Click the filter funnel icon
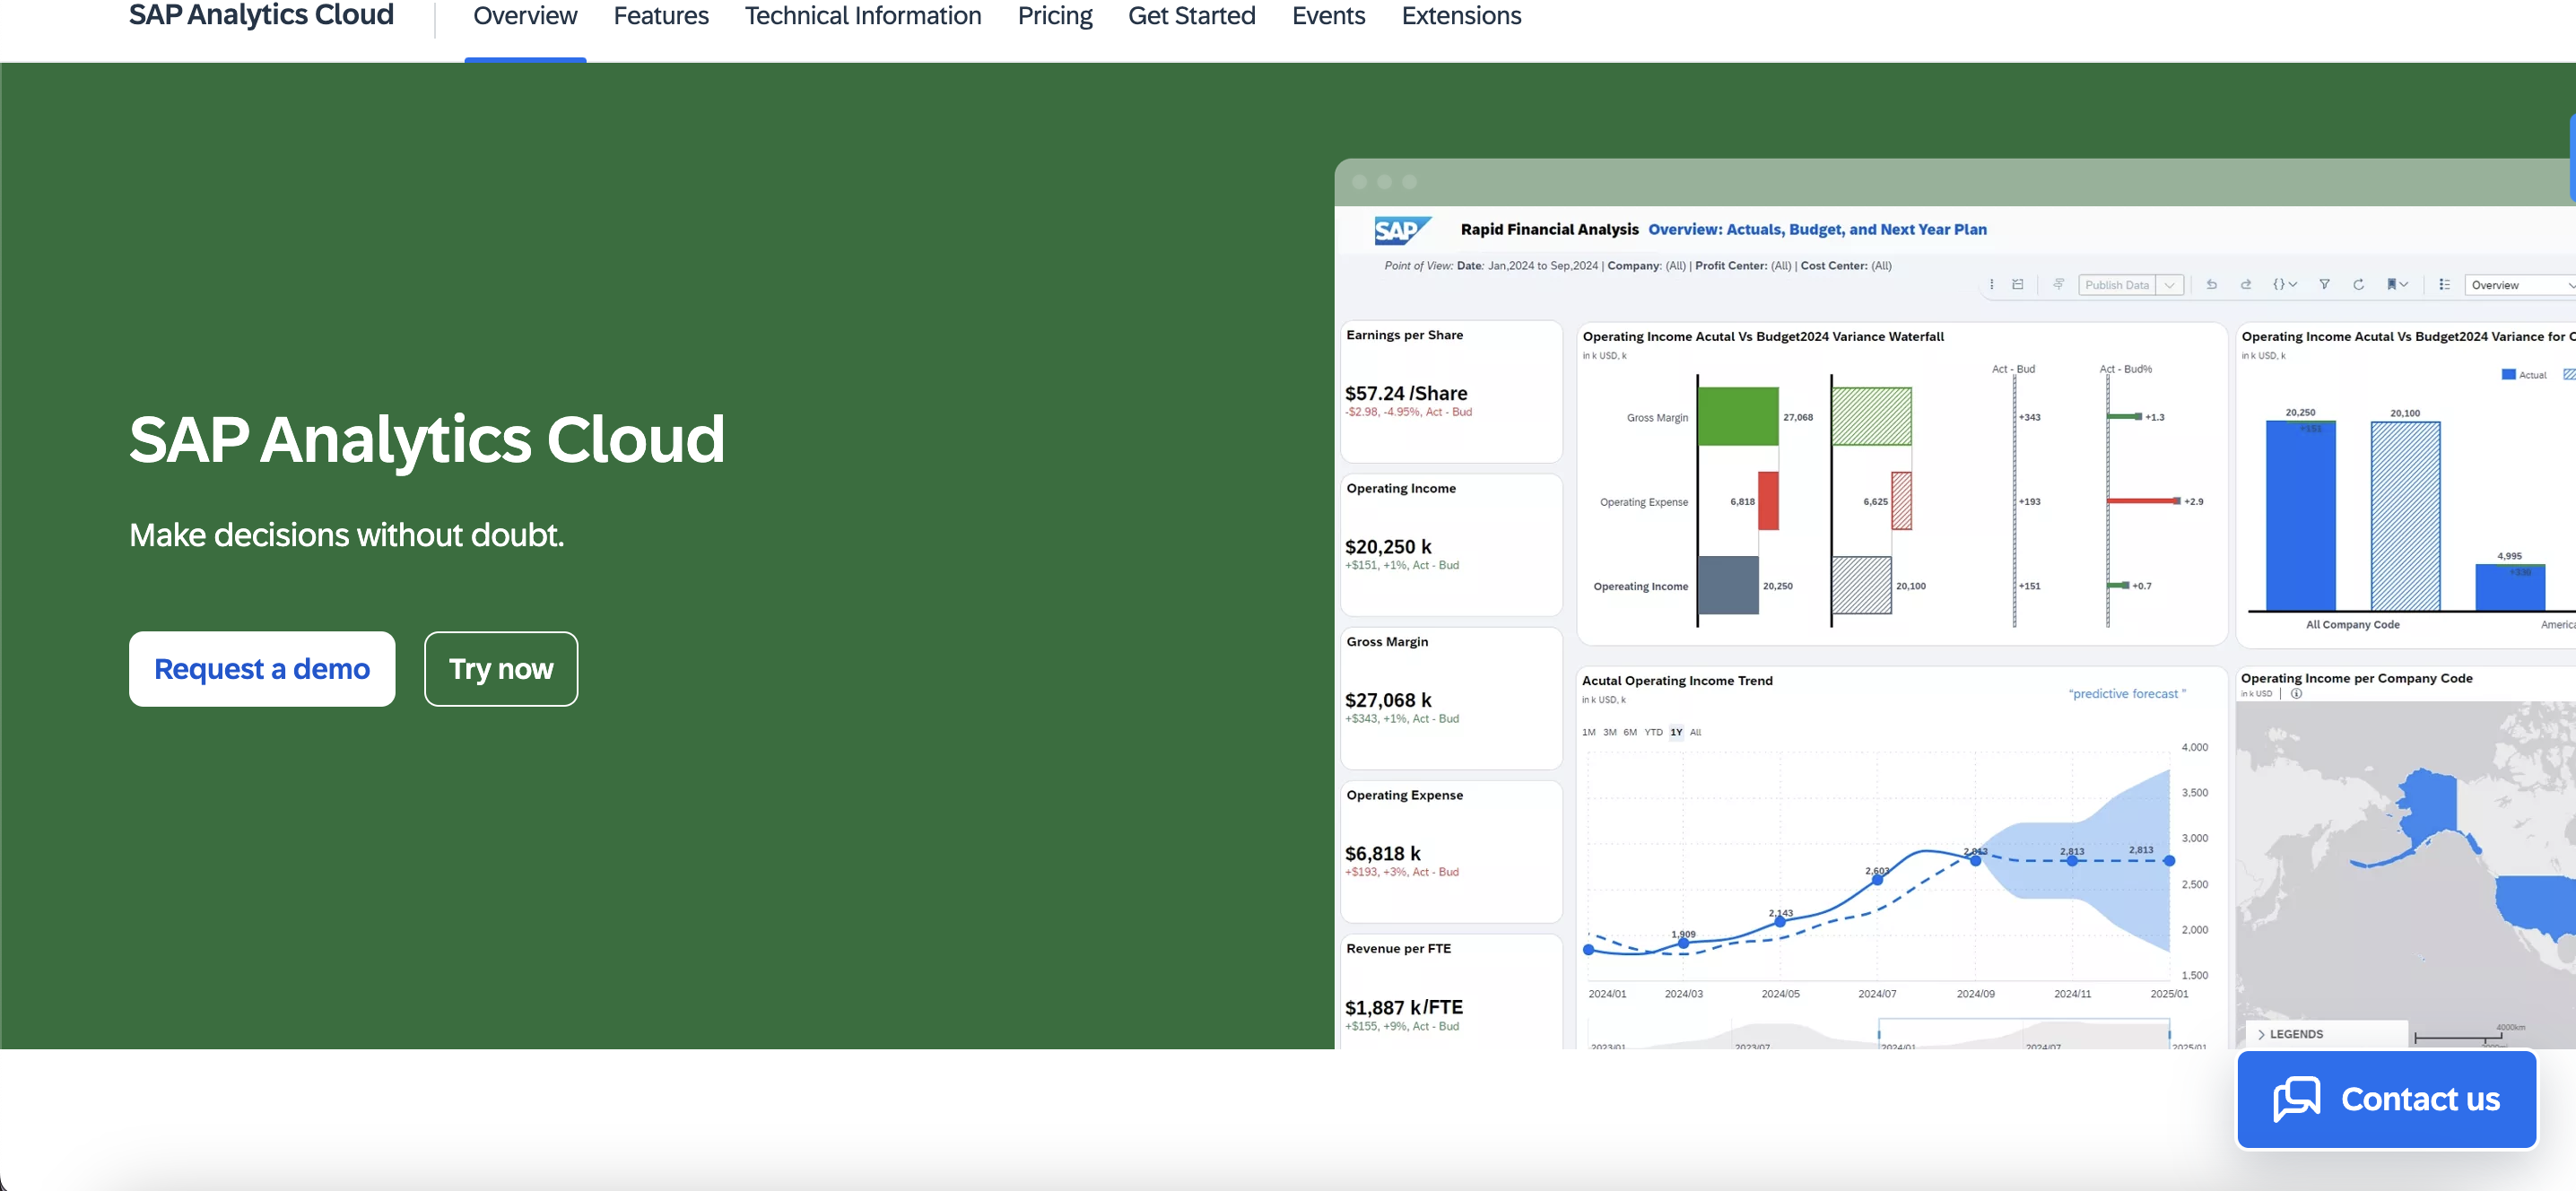The width and height of the screenshot is (2576, 1191). (x=2325, y=291)
